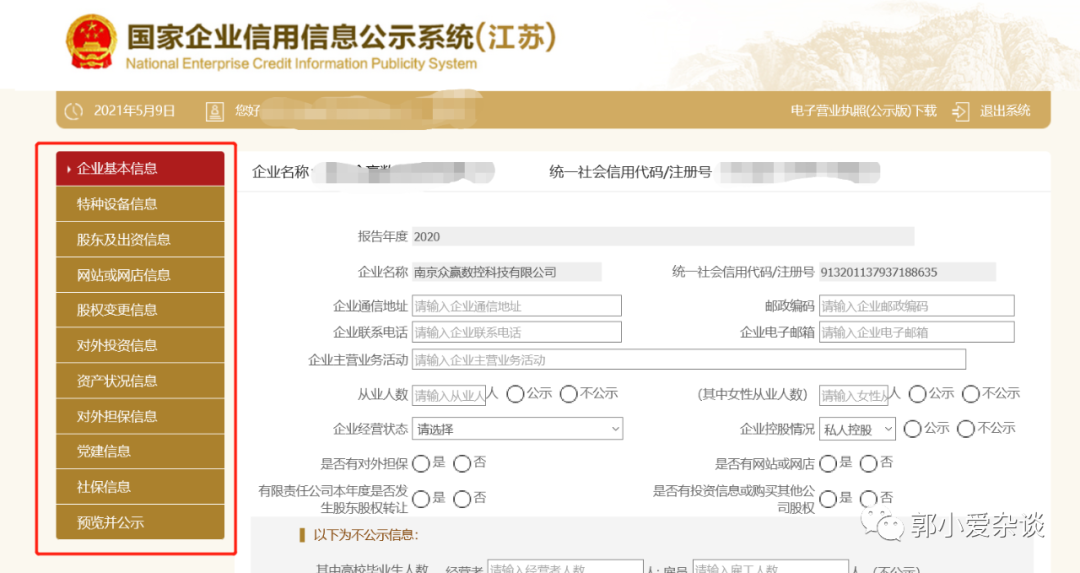Open 网站或网店信息 menu item
Screen dimensions: 1080x573
click(x=141, y=275)
